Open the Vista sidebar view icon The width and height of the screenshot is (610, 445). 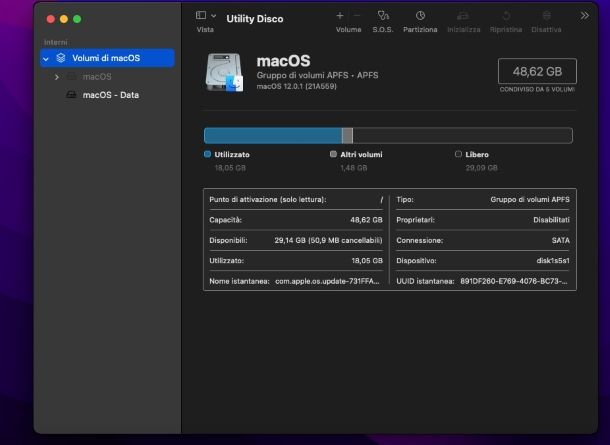pos(201,16)
